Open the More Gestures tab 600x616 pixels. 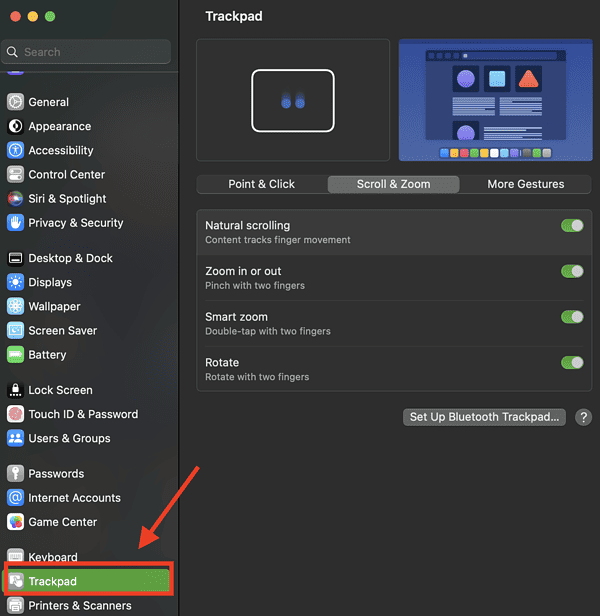point(525,184)
